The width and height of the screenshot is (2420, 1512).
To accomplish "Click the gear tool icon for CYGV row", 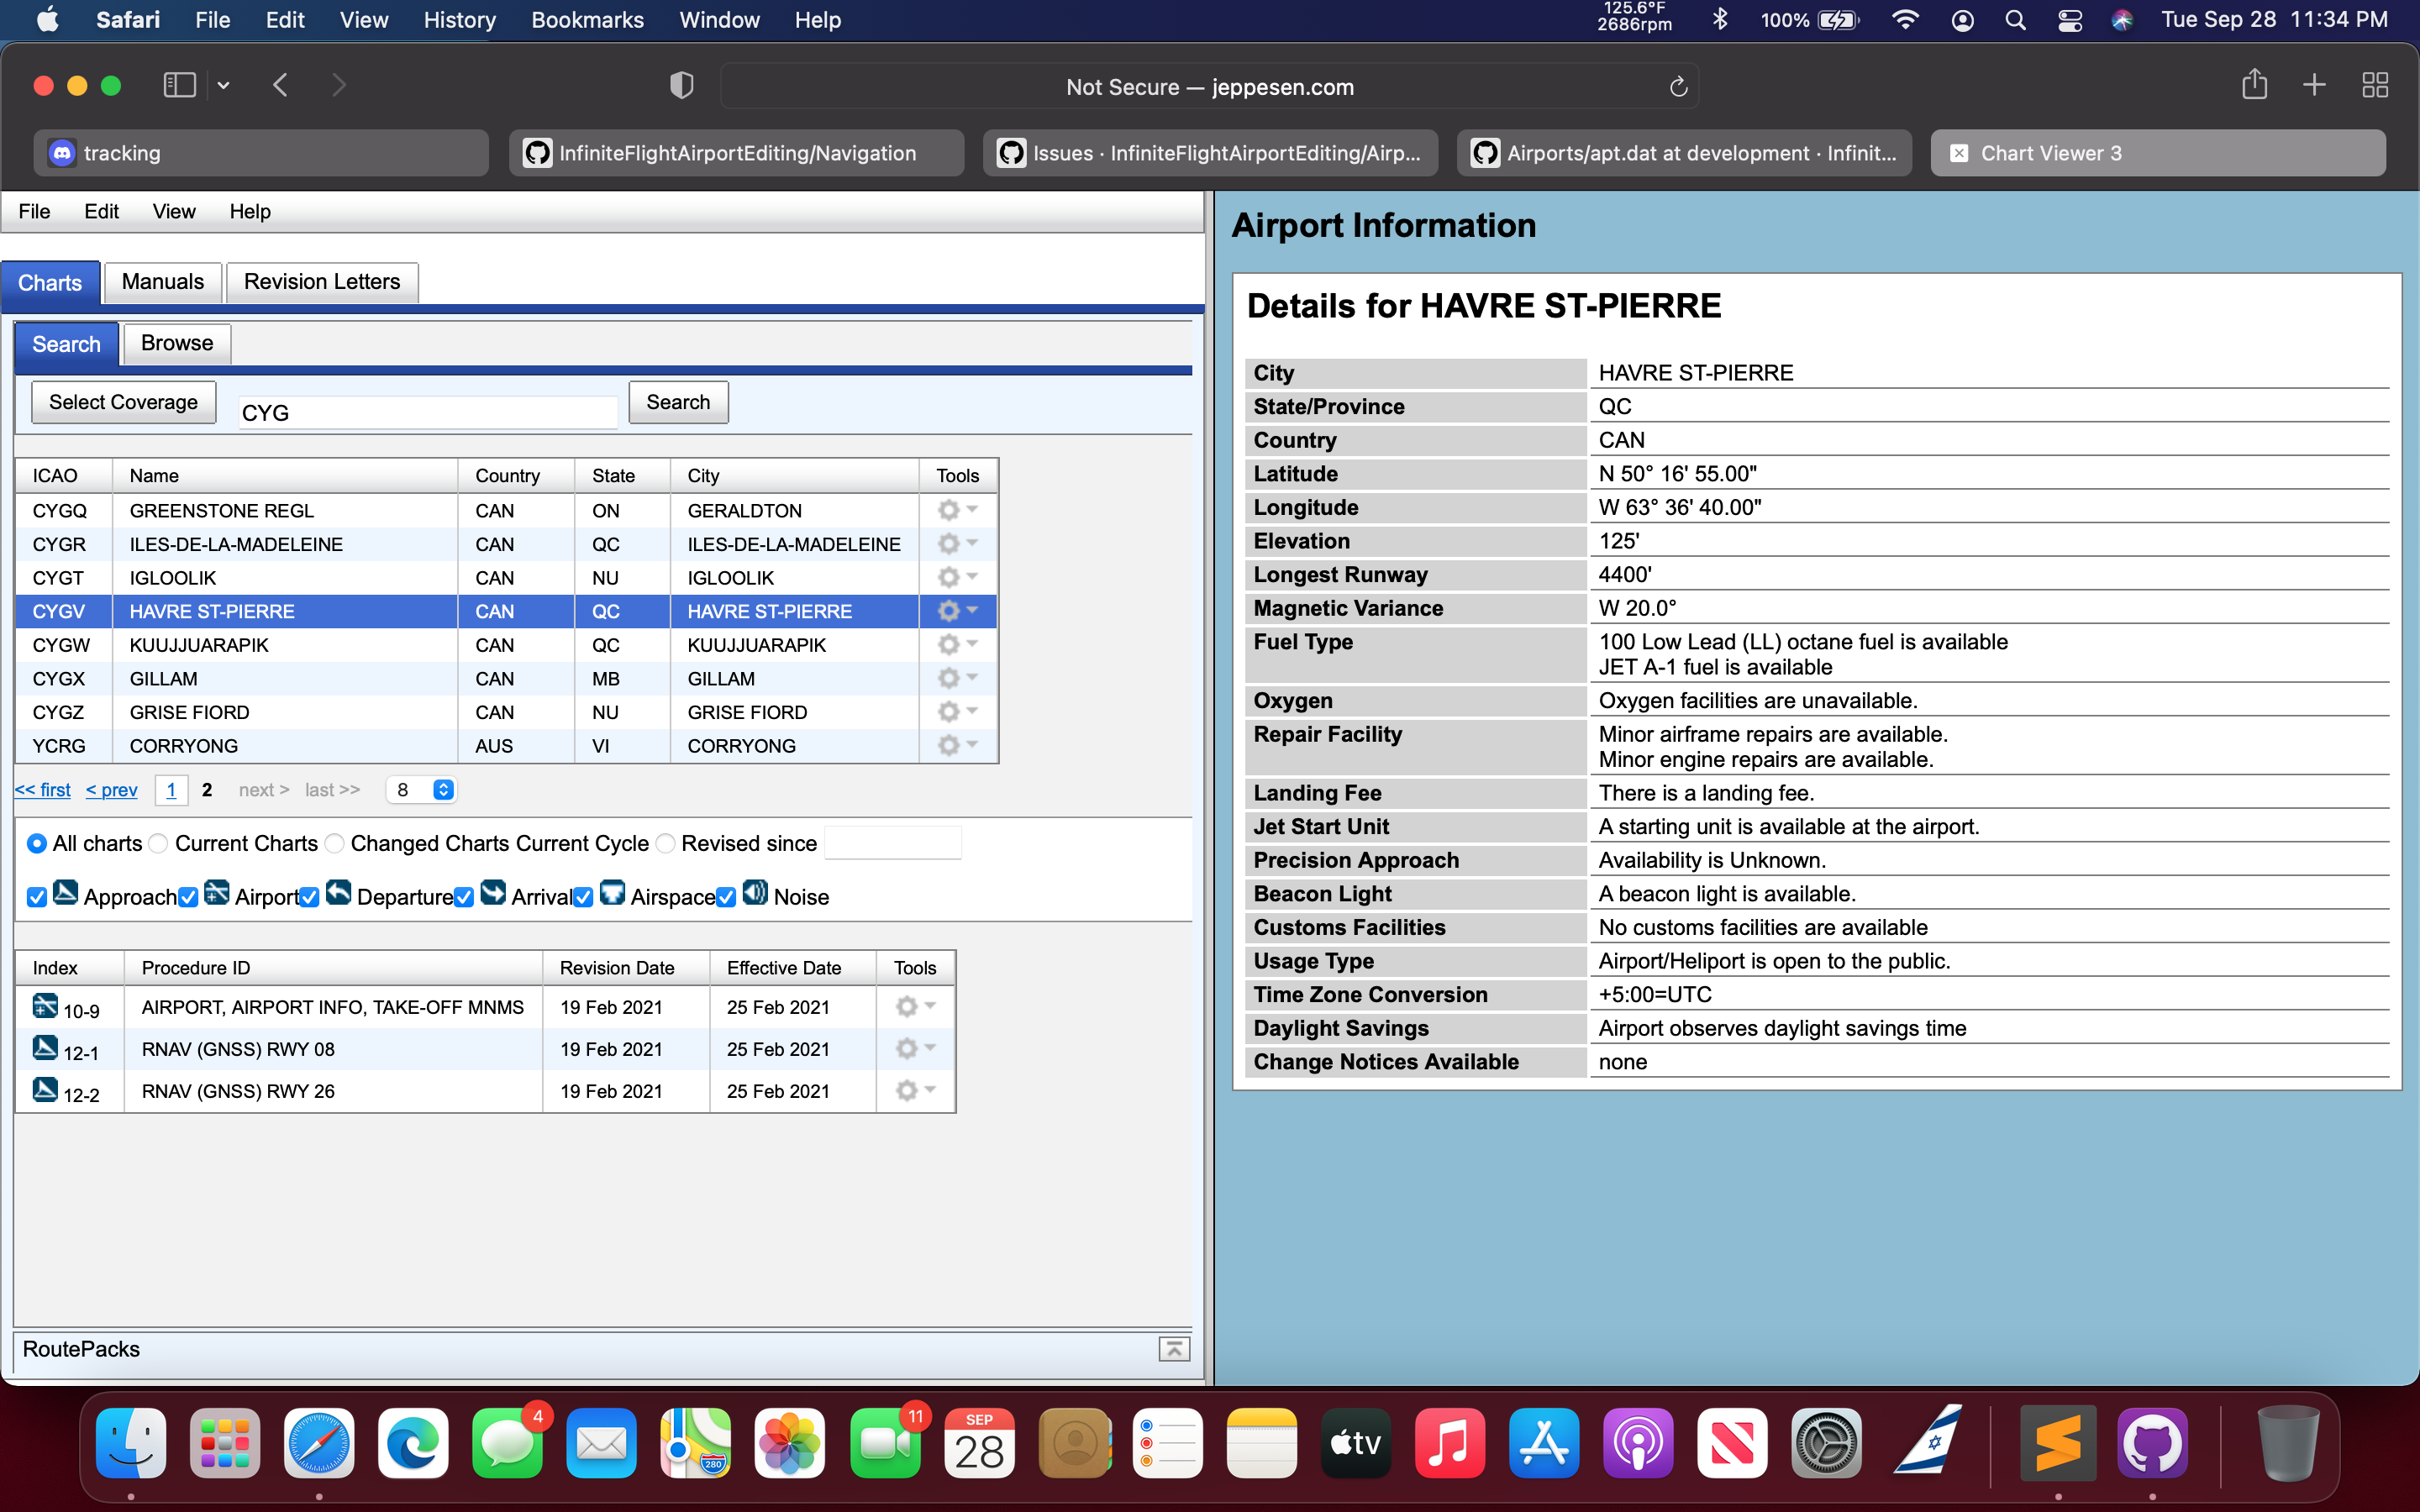I will (950, 611).
